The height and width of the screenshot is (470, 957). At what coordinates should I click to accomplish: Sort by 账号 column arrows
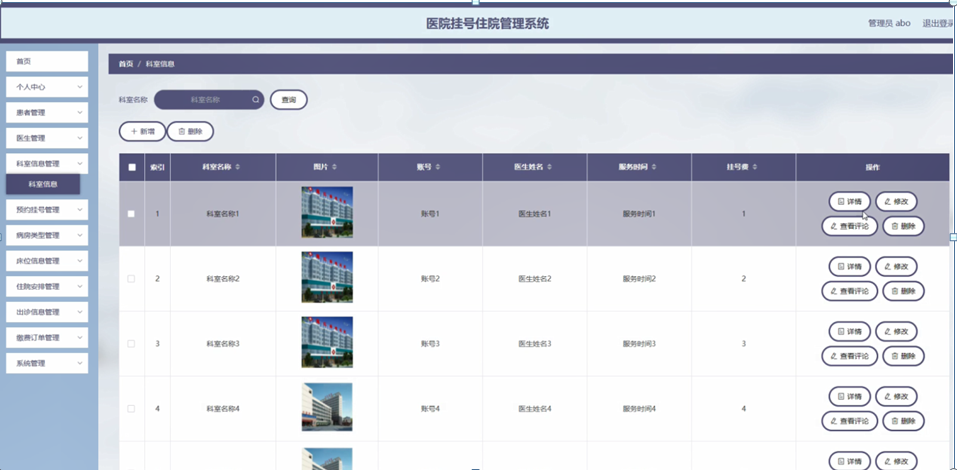coord(438,167)
